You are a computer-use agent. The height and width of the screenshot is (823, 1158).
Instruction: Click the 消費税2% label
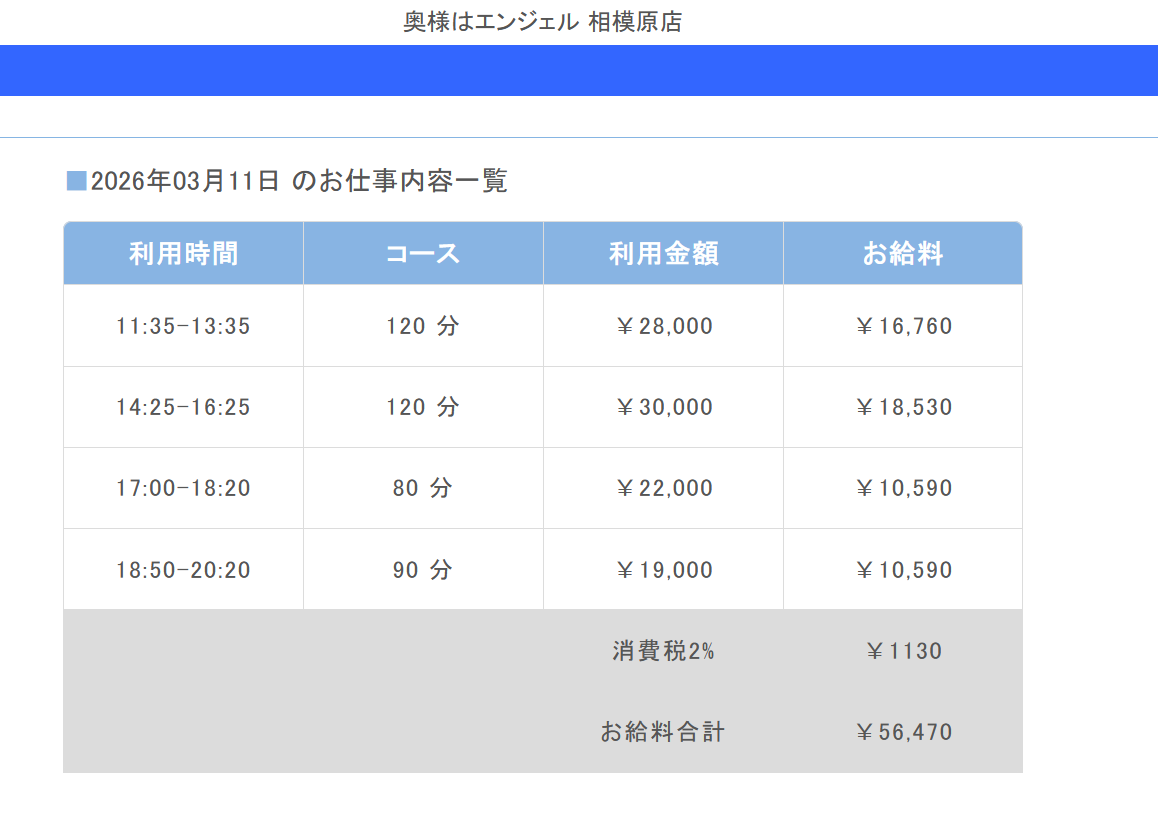[x=663, y=651]
